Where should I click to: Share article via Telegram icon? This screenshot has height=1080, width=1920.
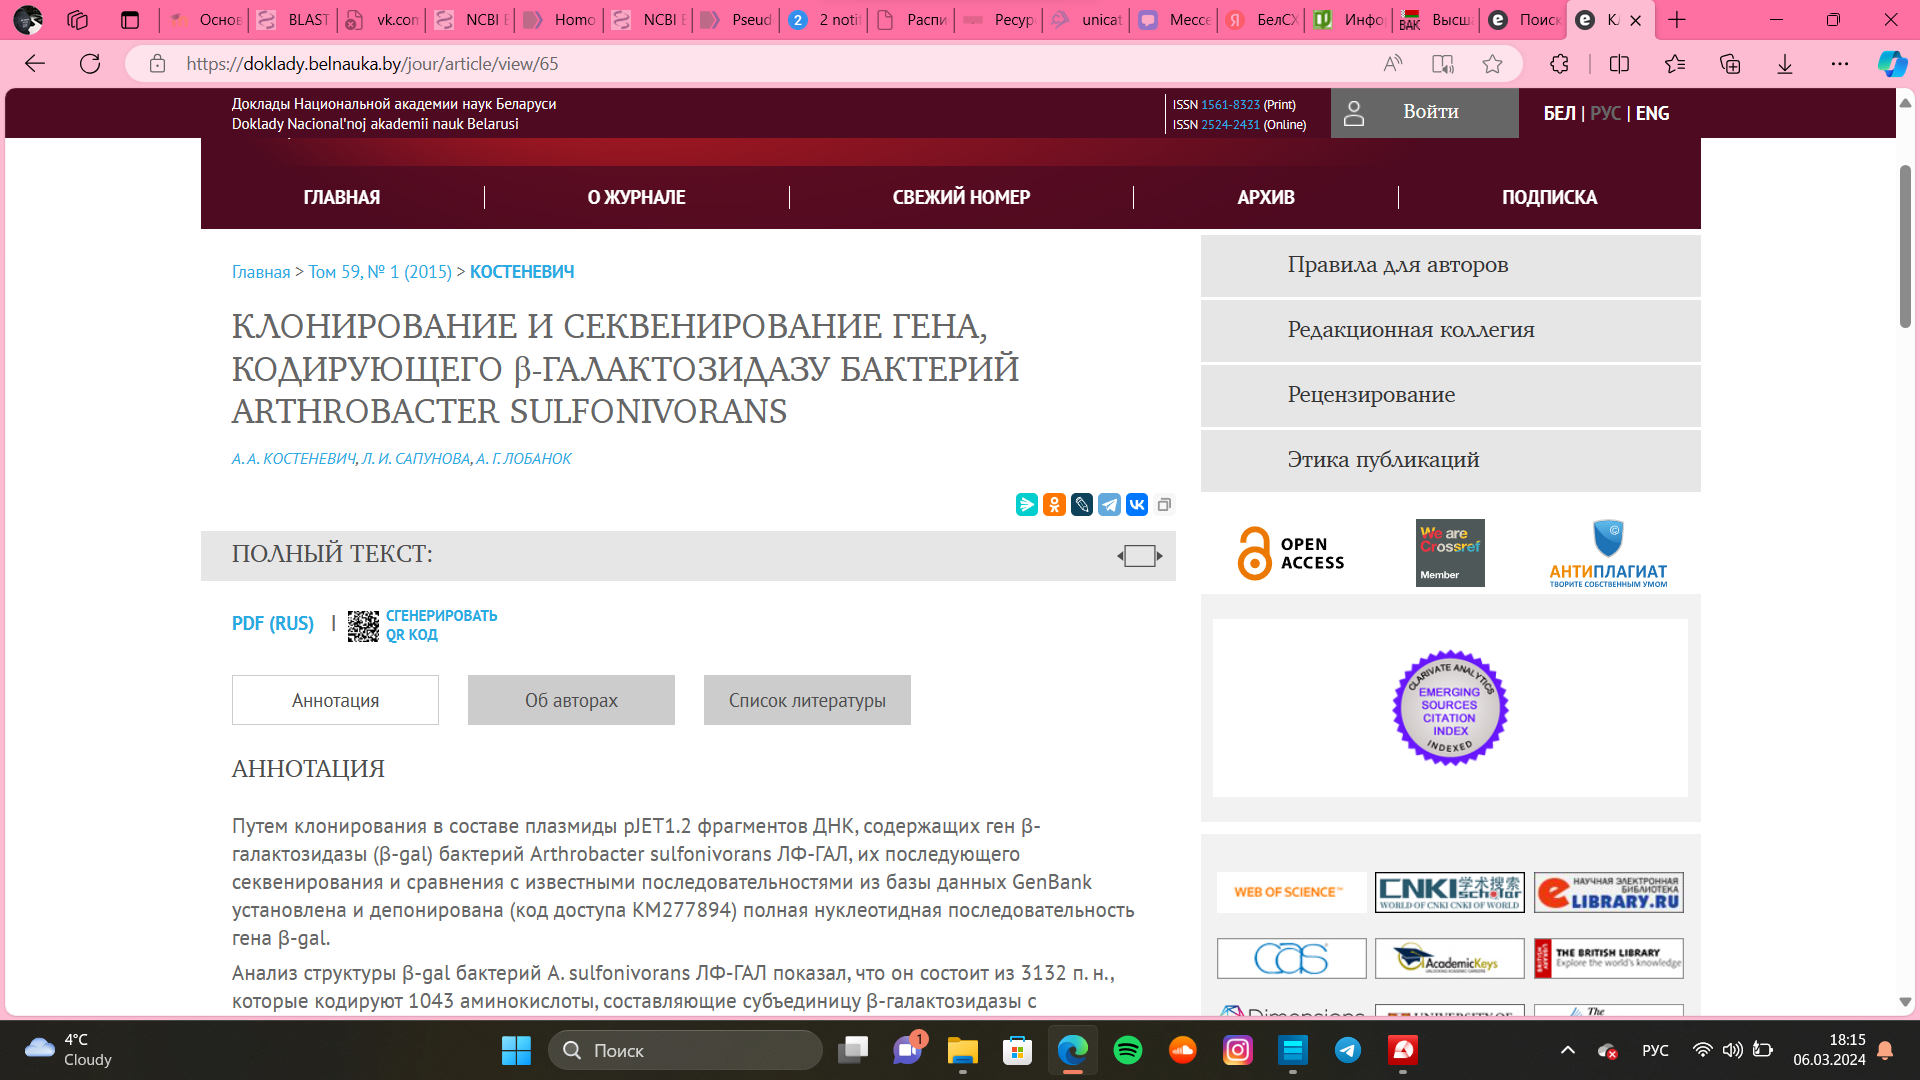point(1109,504)
